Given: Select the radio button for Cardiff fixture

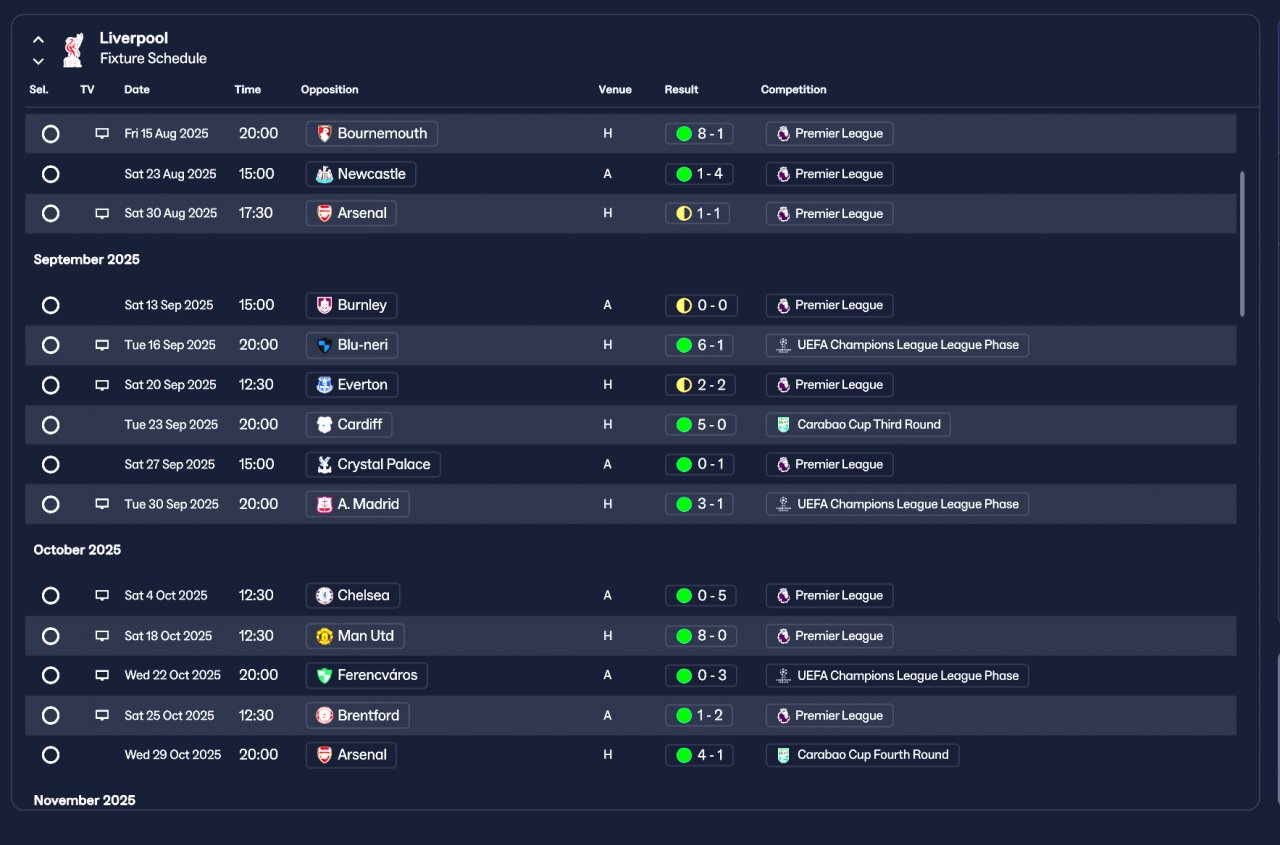Looking at the screenshot, I should 51,425.
